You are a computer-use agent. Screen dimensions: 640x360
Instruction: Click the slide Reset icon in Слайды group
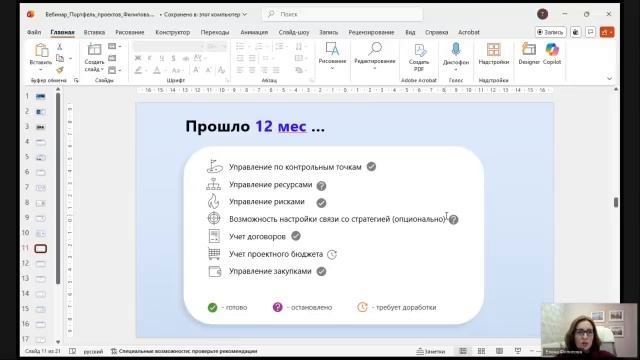[x=112, y=58]
